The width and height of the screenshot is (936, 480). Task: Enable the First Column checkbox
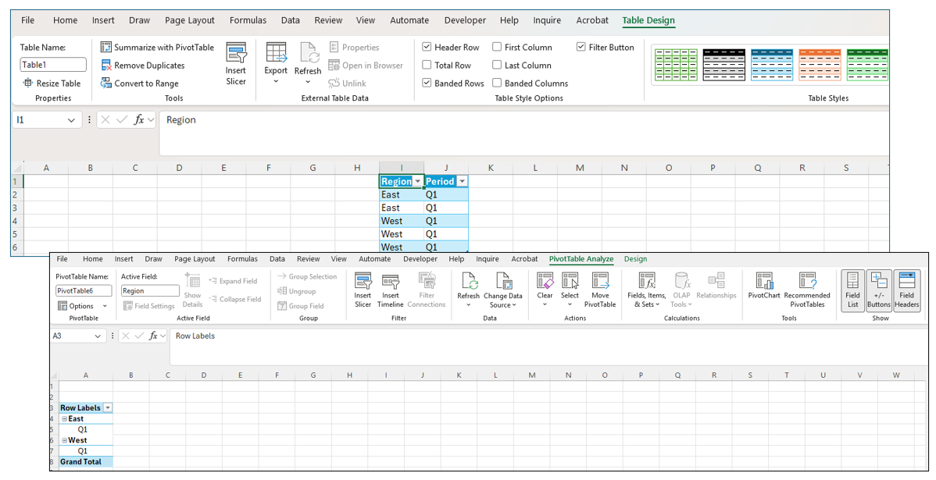pos(497,47)
